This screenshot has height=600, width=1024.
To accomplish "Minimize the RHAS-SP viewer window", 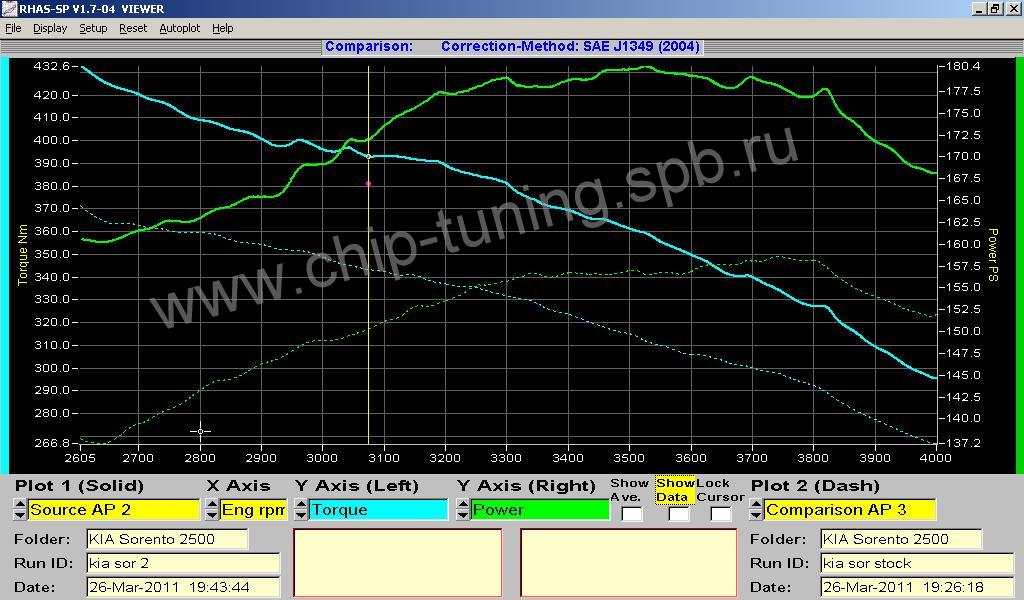I will coord(978,9).
